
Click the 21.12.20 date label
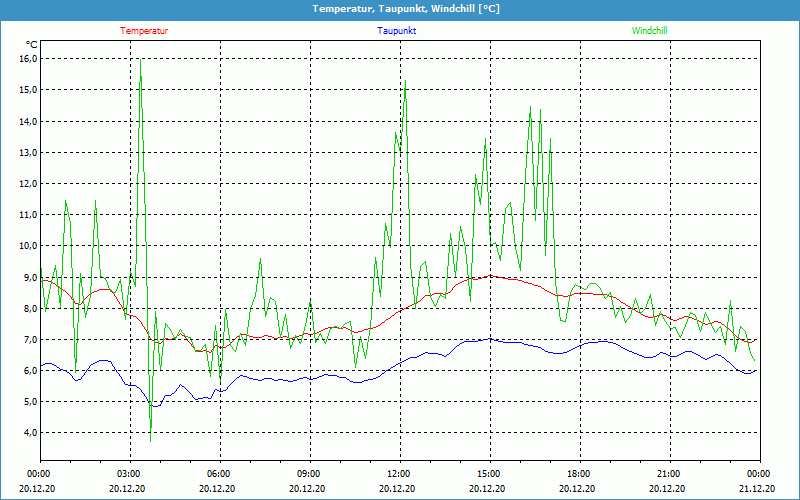[x=758, y=489]
